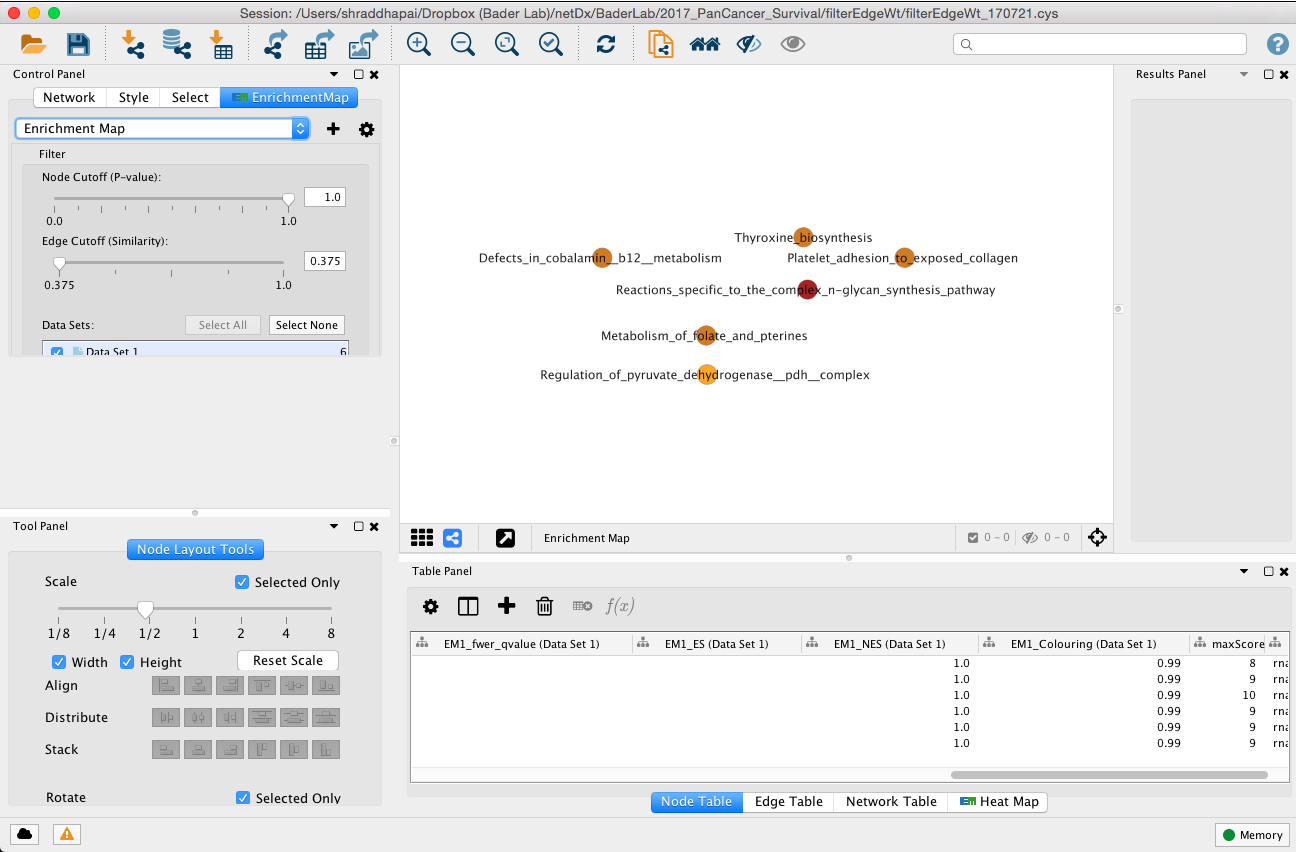Screen dimensions: 1296x852
Task: Uncheck Selected Only next to Scale
Action: (242, 582)
